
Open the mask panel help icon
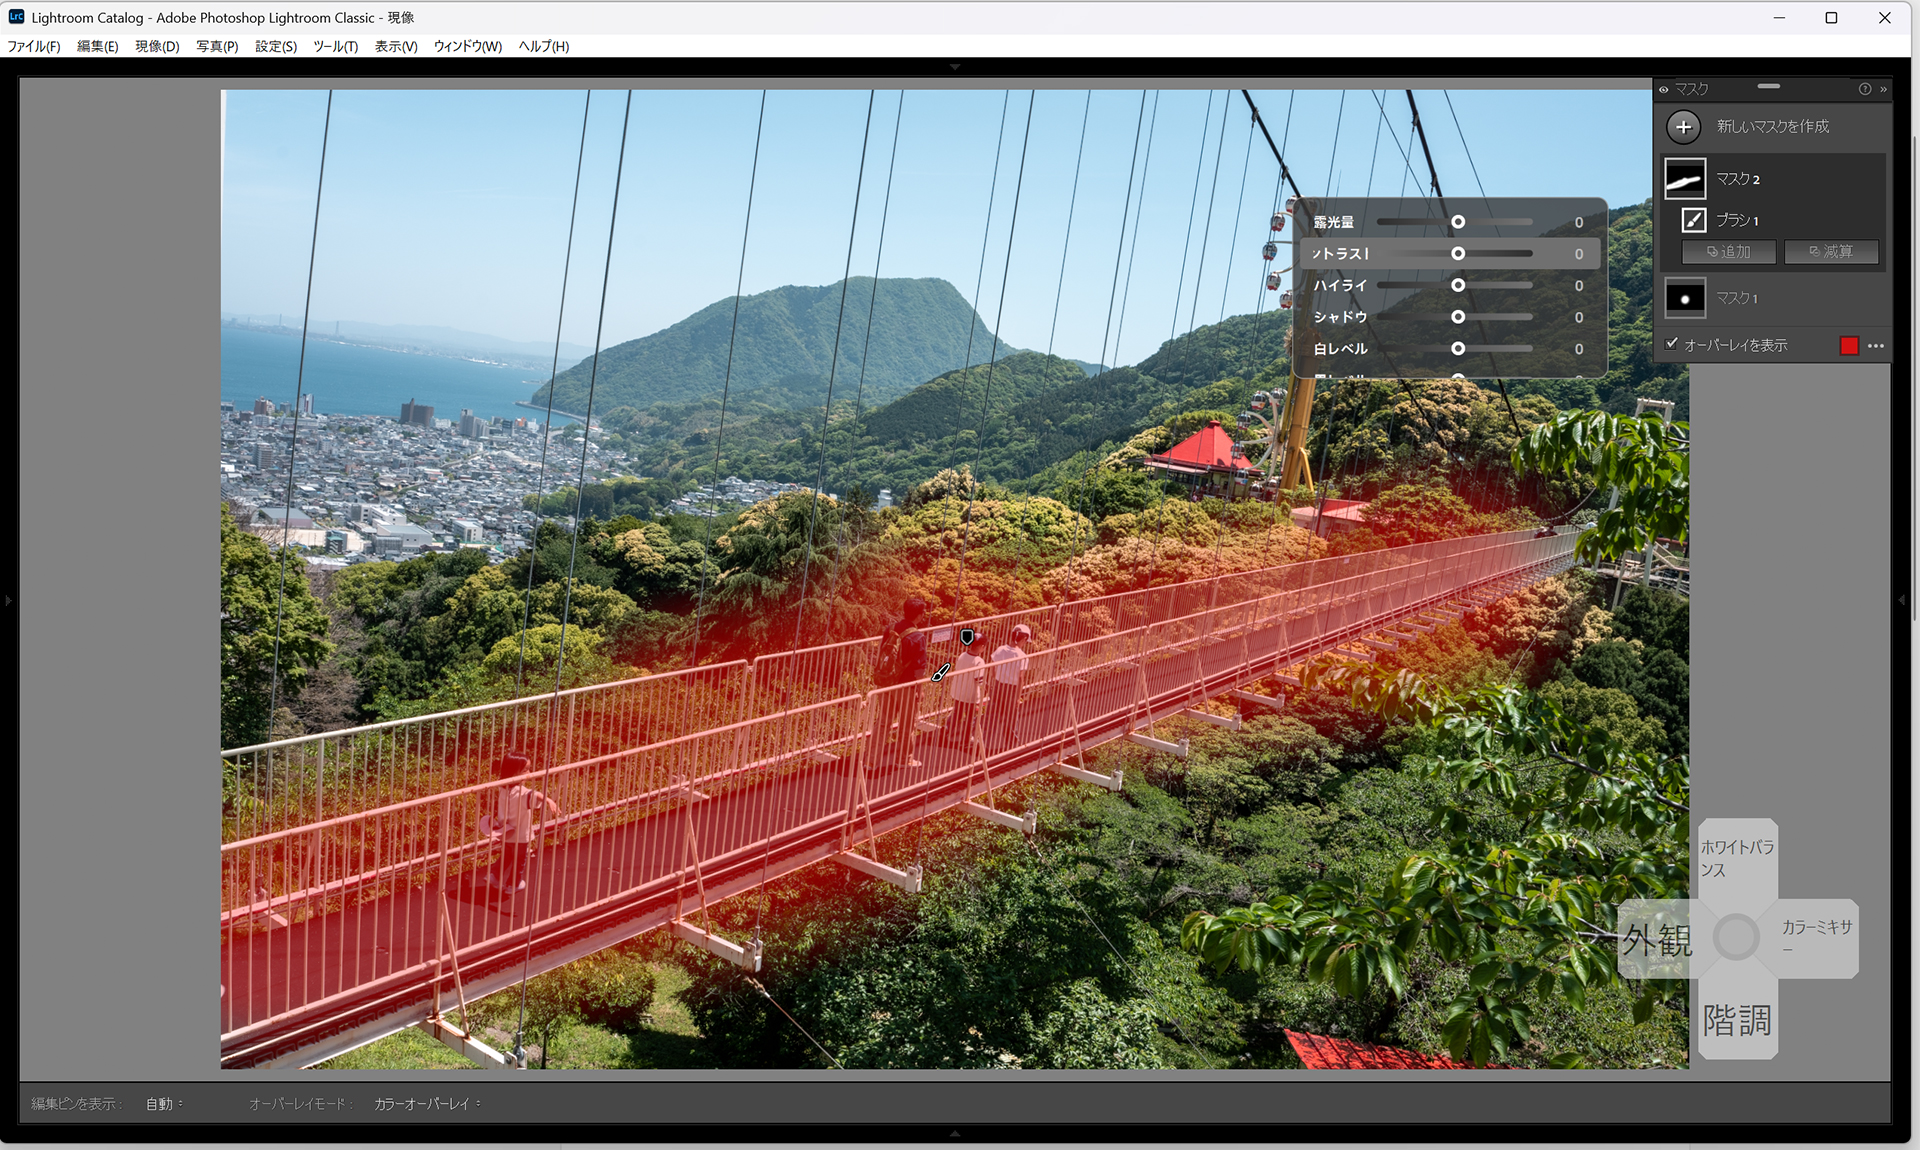pos(1865,89)
